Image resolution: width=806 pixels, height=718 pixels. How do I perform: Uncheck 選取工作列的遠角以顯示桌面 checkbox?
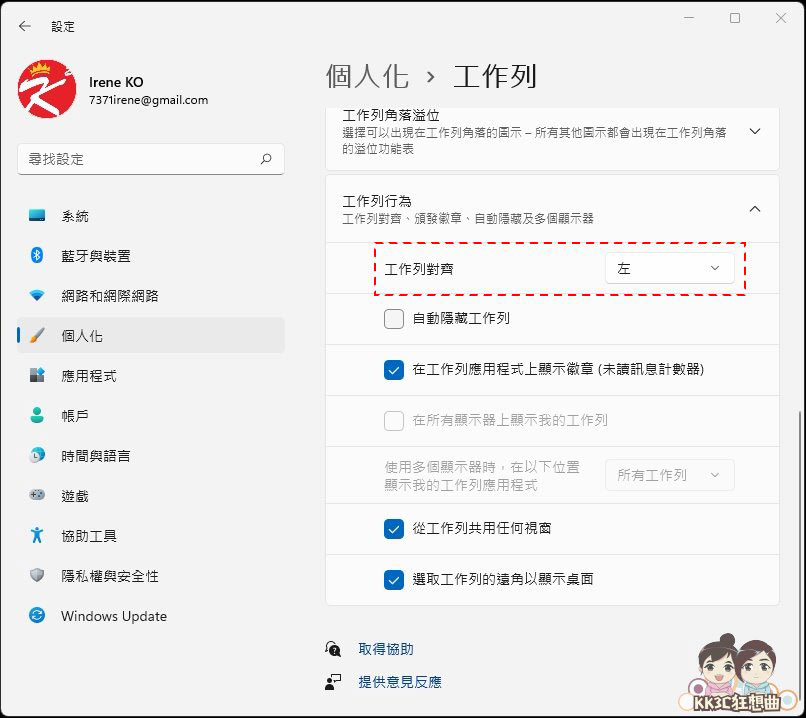click(x=394, y=579)
